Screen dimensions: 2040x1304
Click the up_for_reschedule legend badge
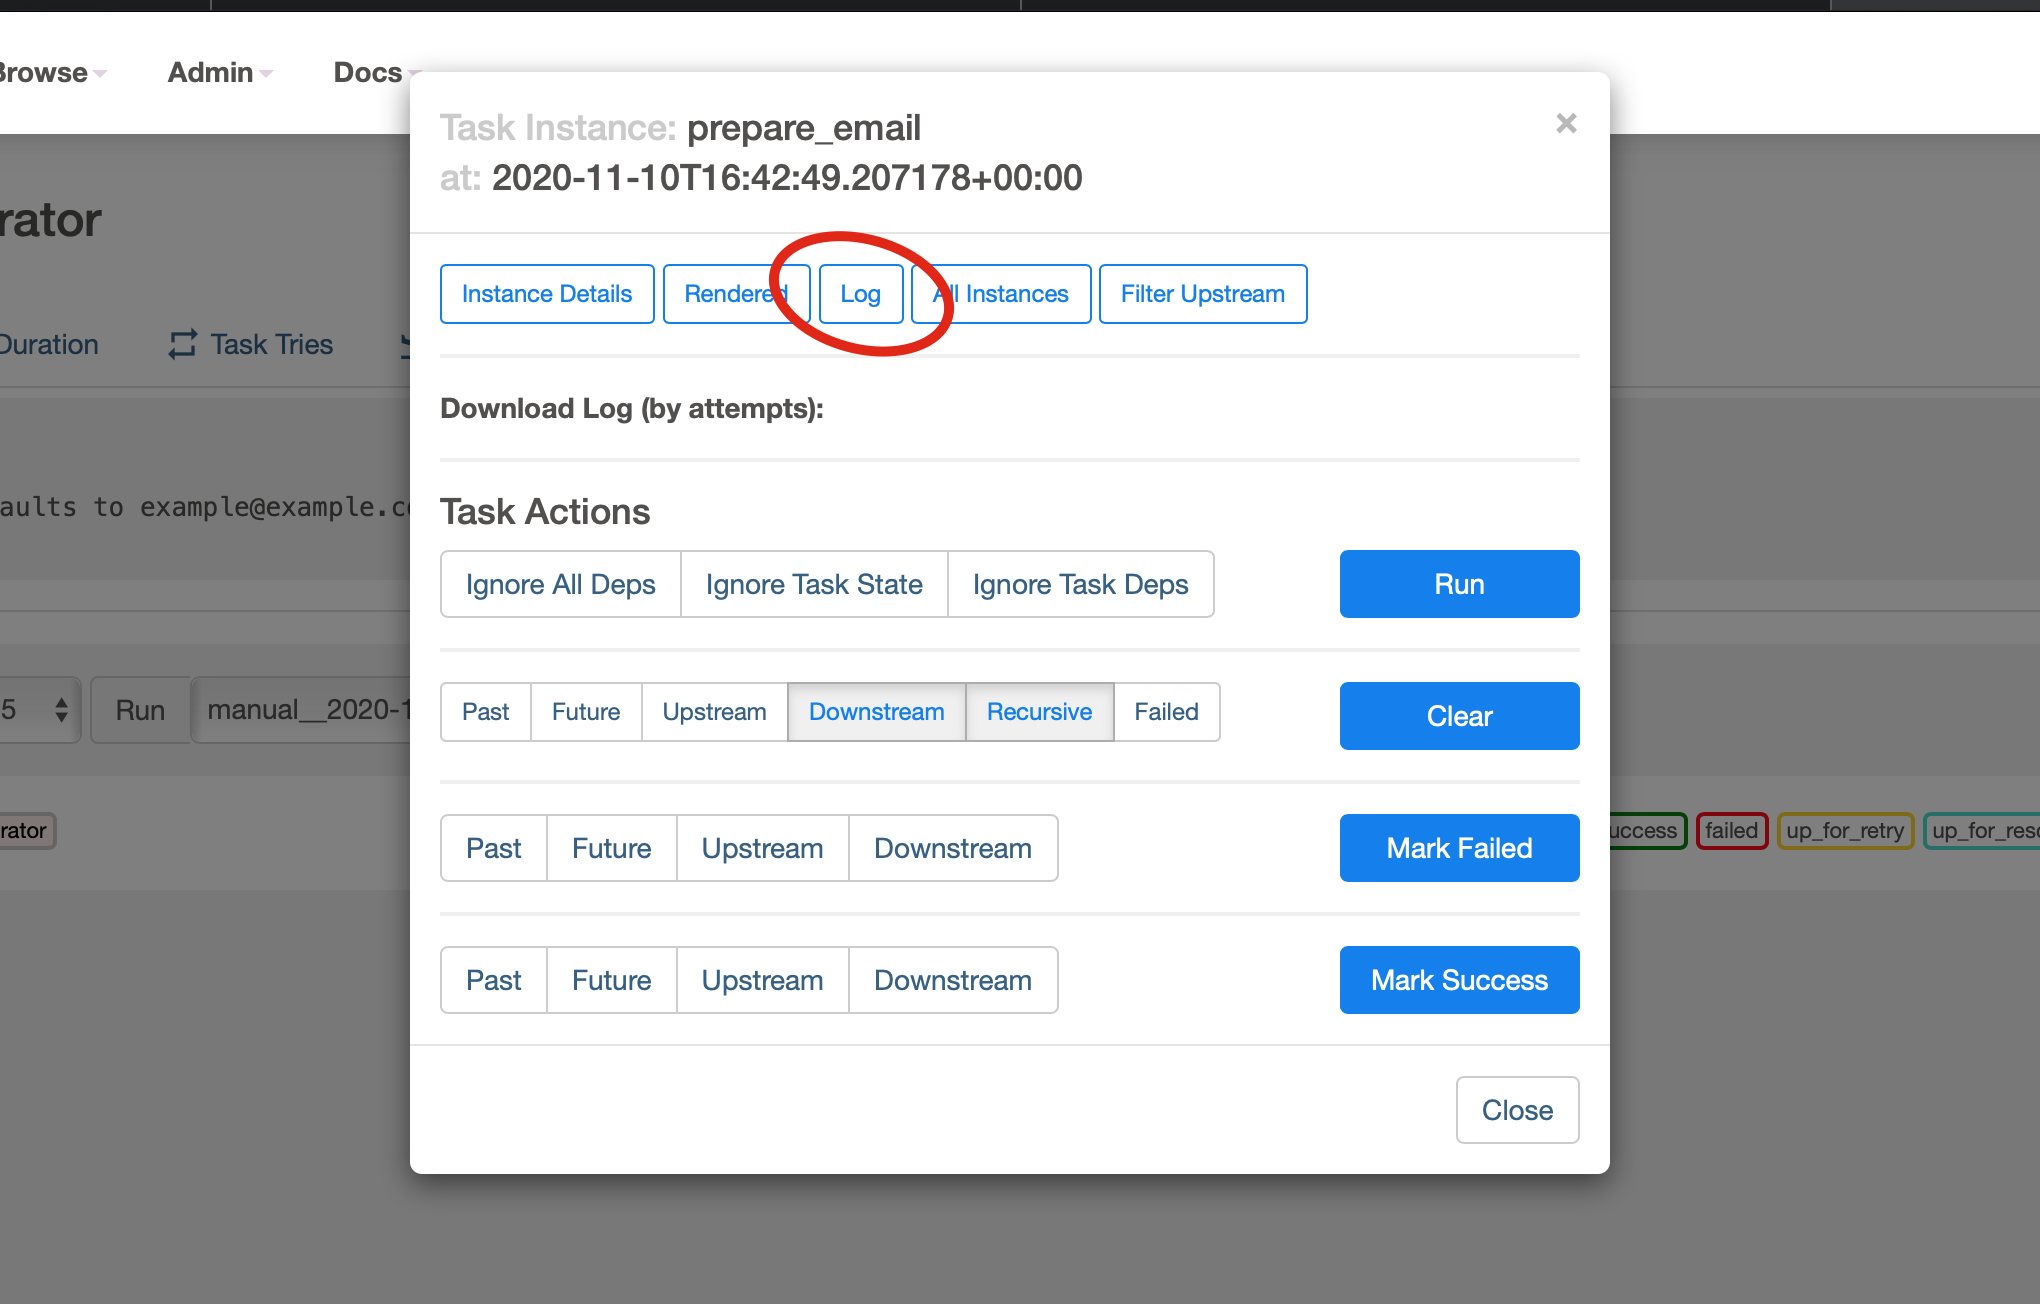1982,830
